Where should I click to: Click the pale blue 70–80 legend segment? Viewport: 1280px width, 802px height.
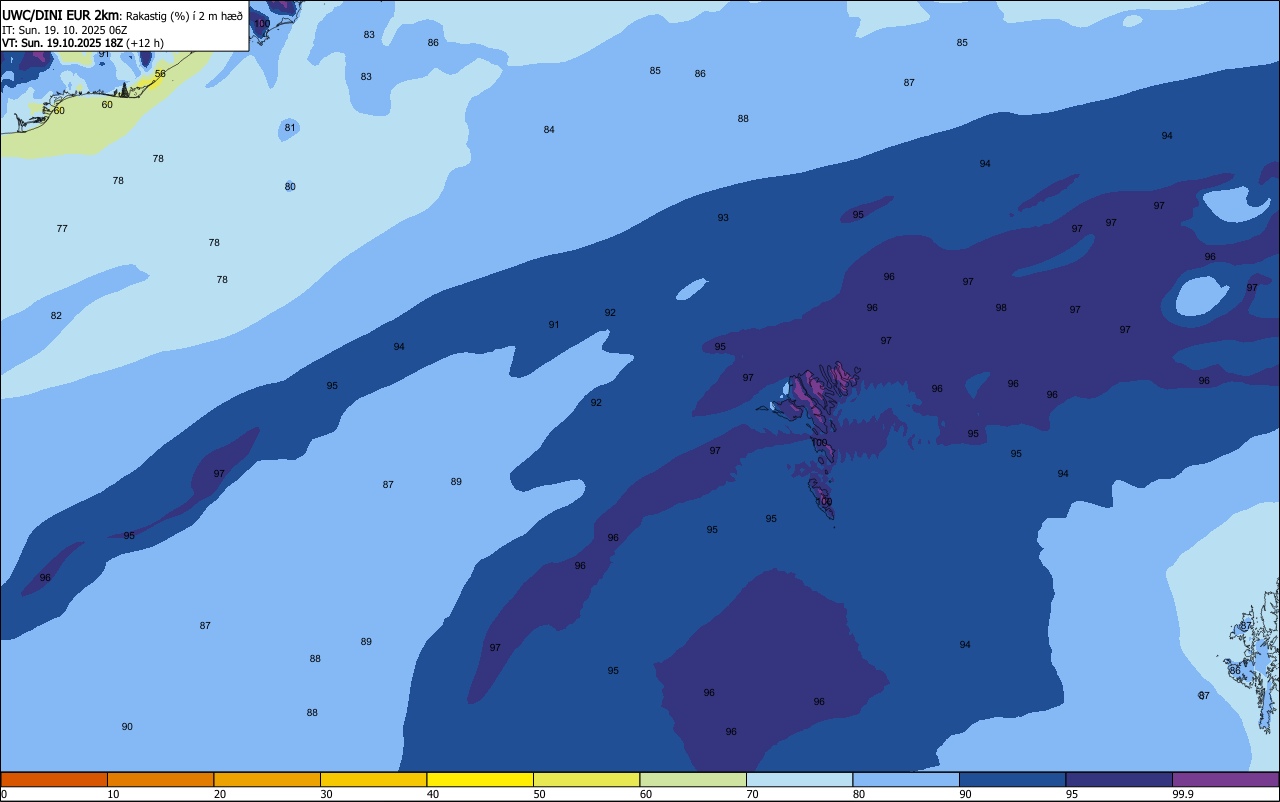coord(799,779)
